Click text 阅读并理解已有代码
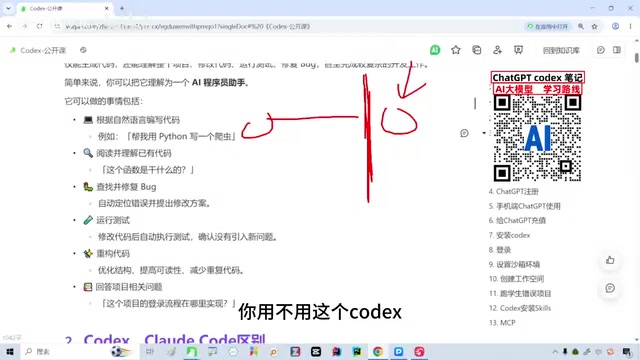The width and height of the screenshot is (640, 360). click(134, 153)
